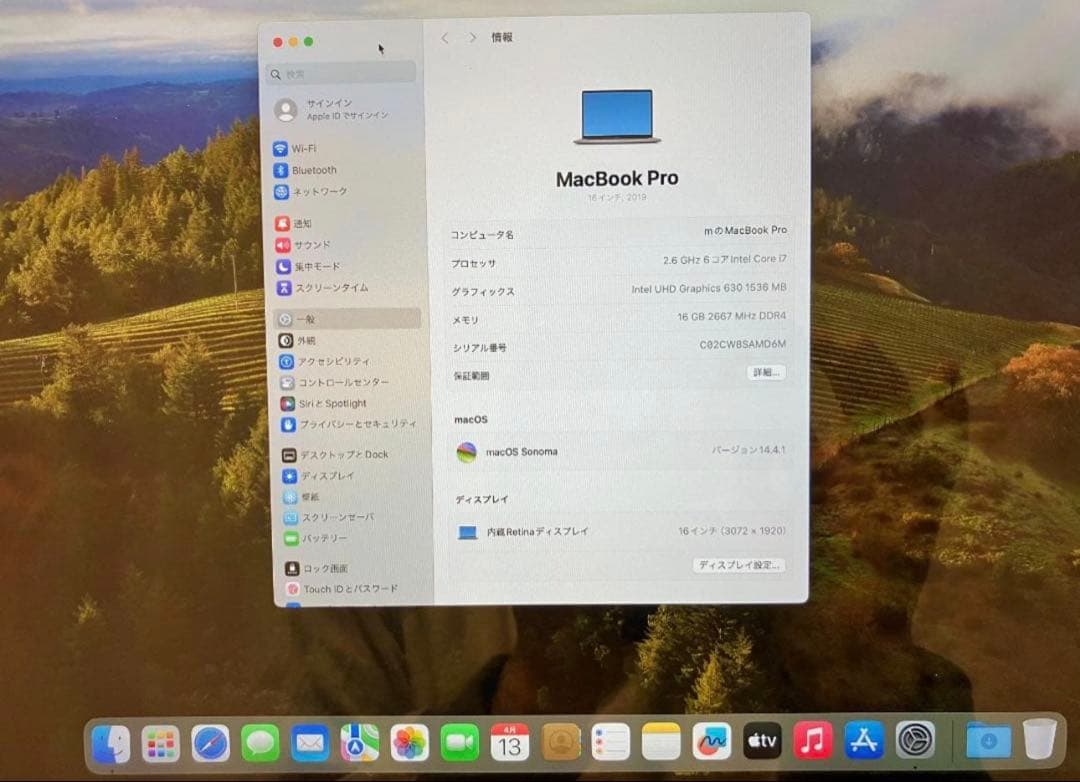1080x782 pixels.
Task: Go forward with the right chevron
Action: (x=472, y=38)
